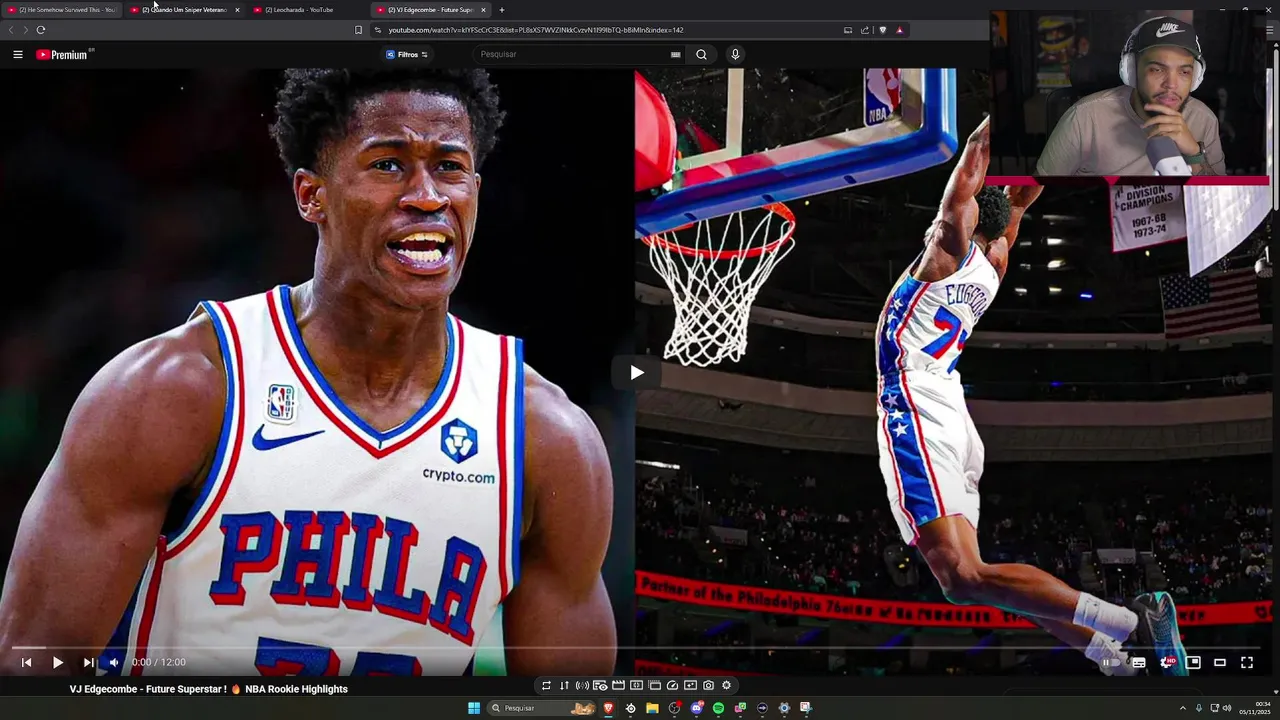1280x720 pixels.
Task: Start voice search with microphone icon
Action: pos(735,54)
